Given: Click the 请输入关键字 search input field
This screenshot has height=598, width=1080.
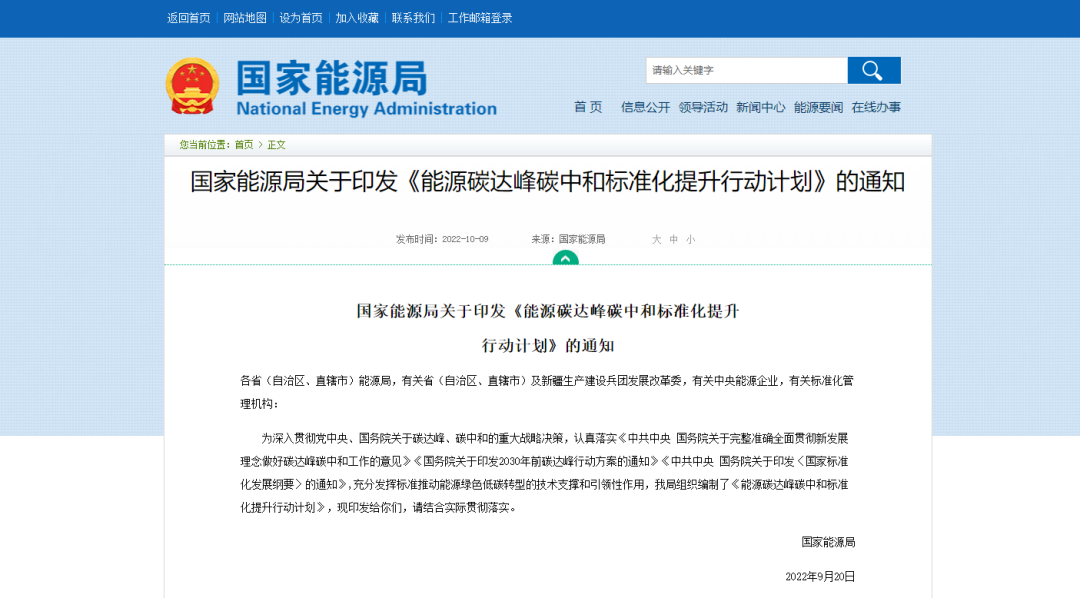Looking at the screenshot, I should click(745, 70).
